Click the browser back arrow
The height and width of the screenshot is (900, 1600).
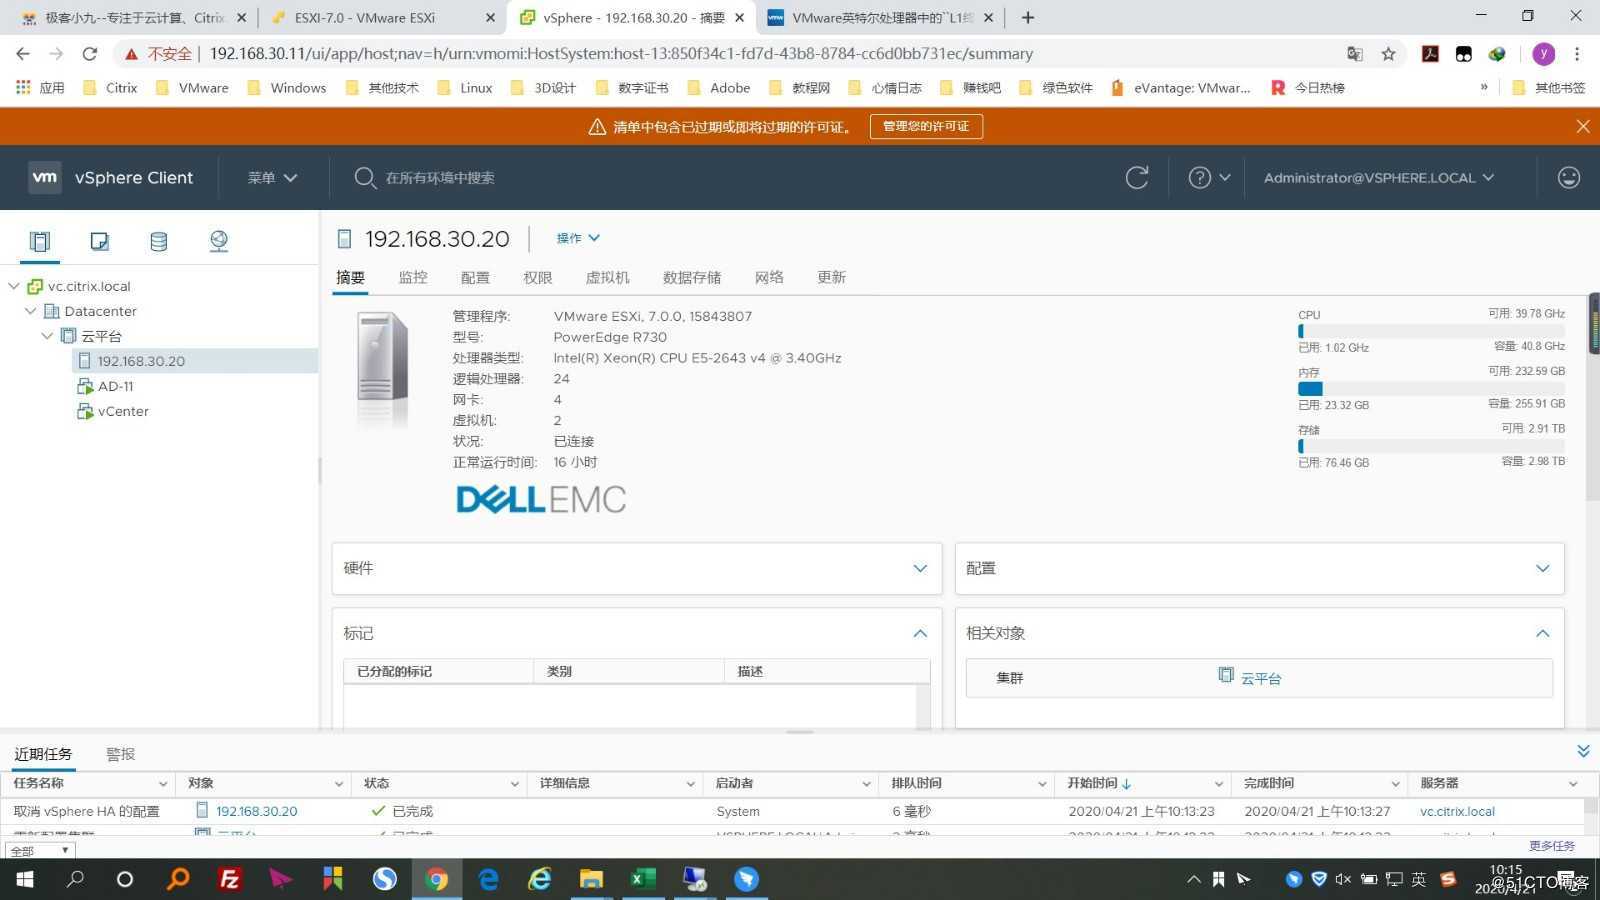tap(23, 54)
